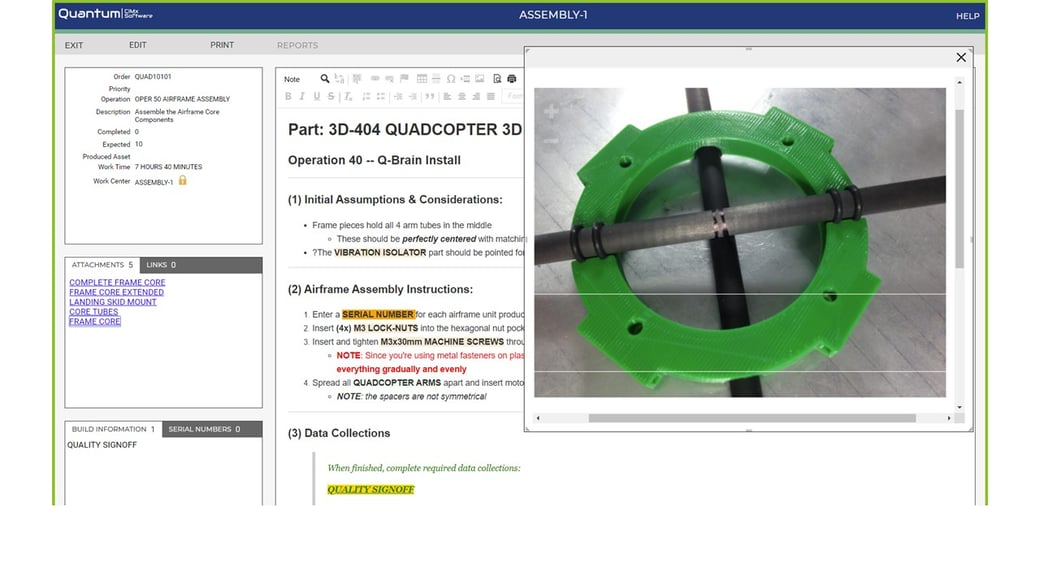Switch to the SERIAL NUMBERS tab
Viewport: 1040px width, 585px height.
point(204,429)
